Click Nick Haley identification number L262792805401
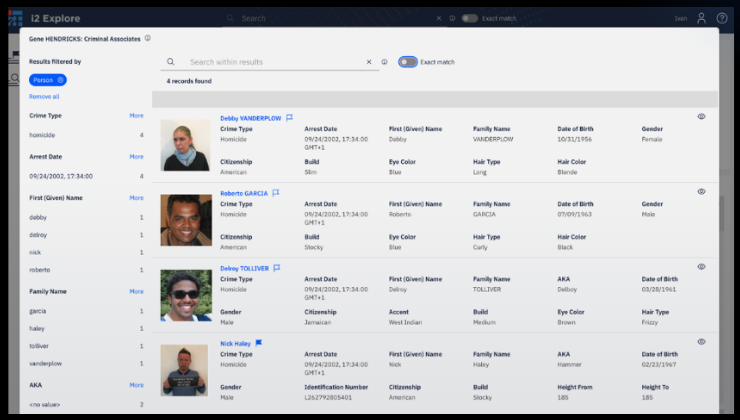This screenshot has width=740, height=420. [328, 397]
